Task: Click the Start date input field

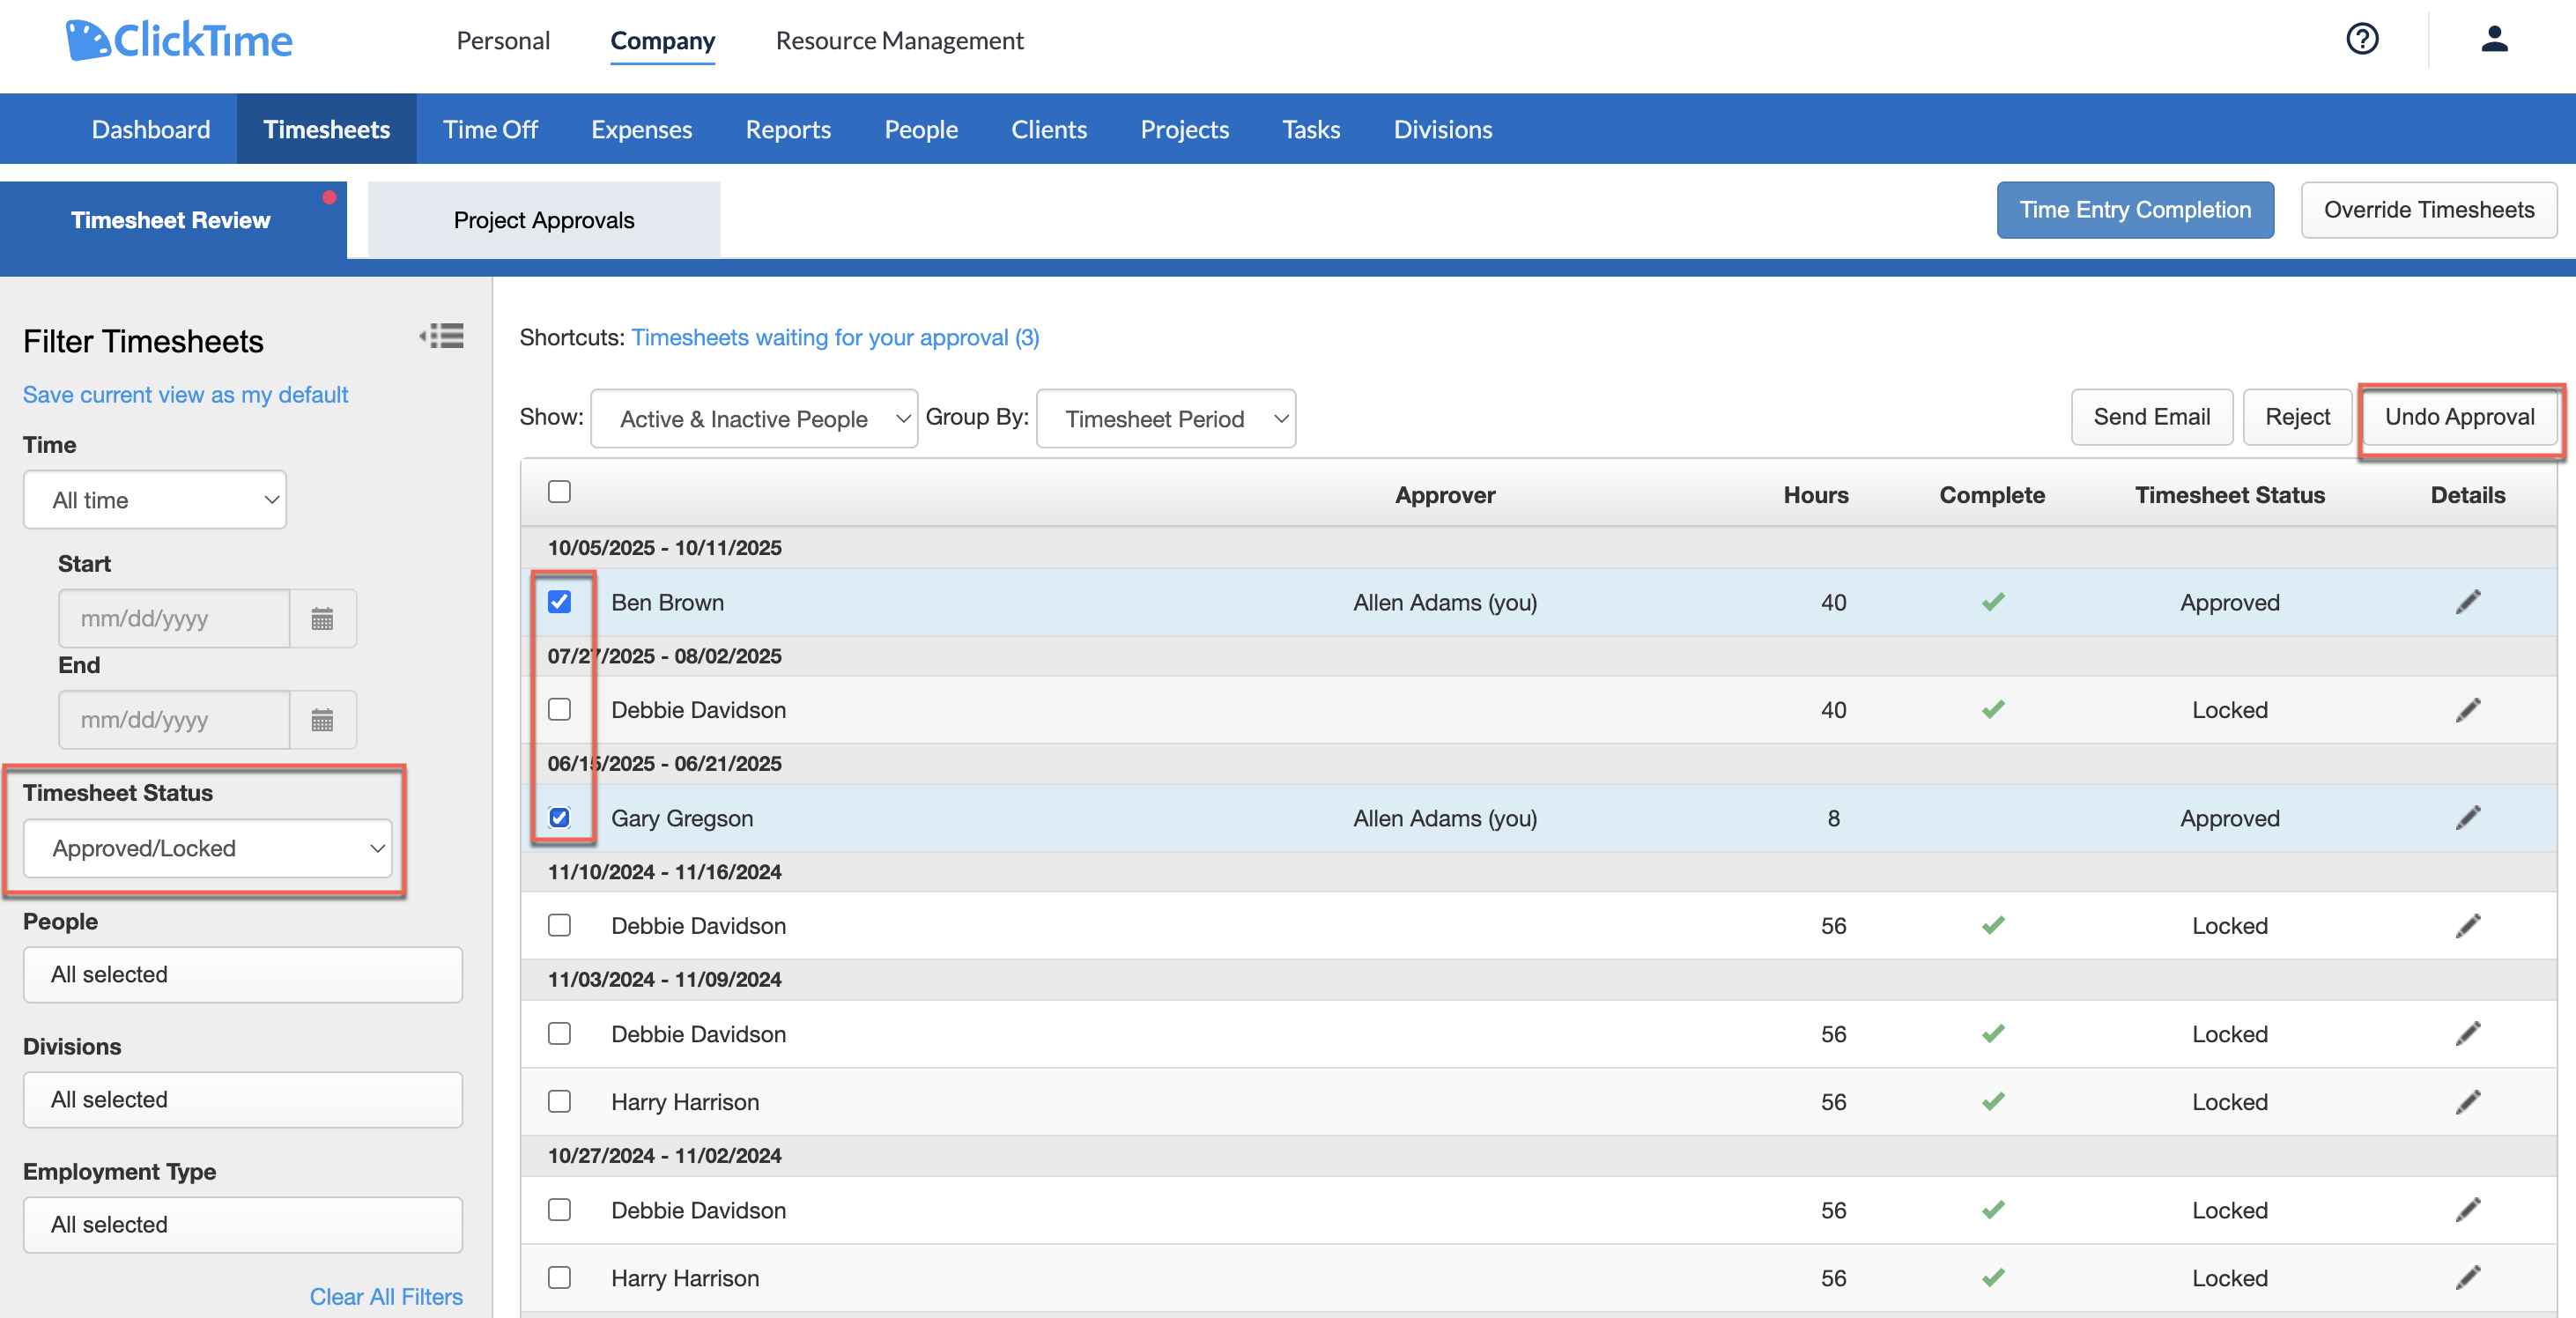Action: [174, 619]
